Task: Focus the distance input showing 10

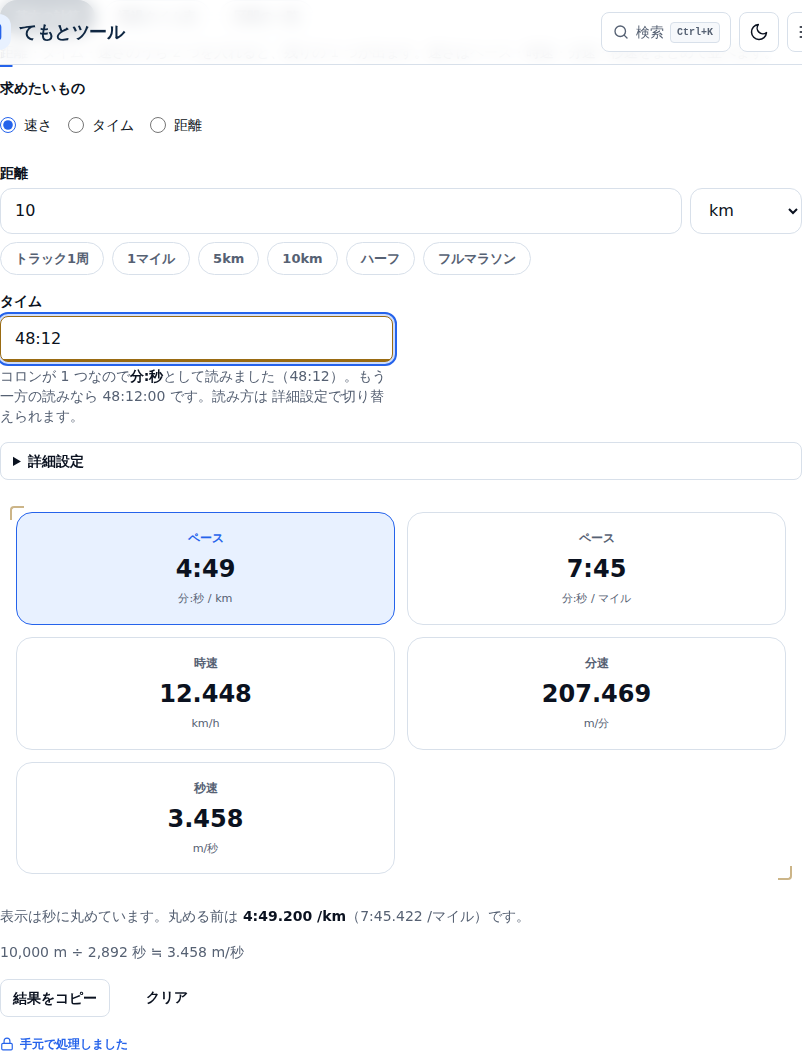Action: pyautogui.click(x=341, y=211)
